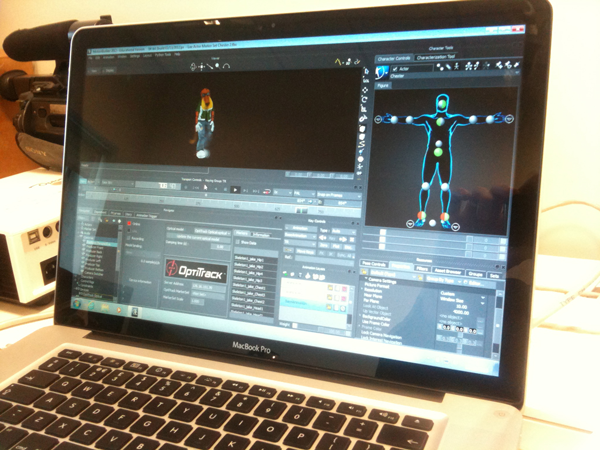
Task: Click the yellow curve icon at viewer top-right
Action: pyautogui.click(x=338, y=61)
